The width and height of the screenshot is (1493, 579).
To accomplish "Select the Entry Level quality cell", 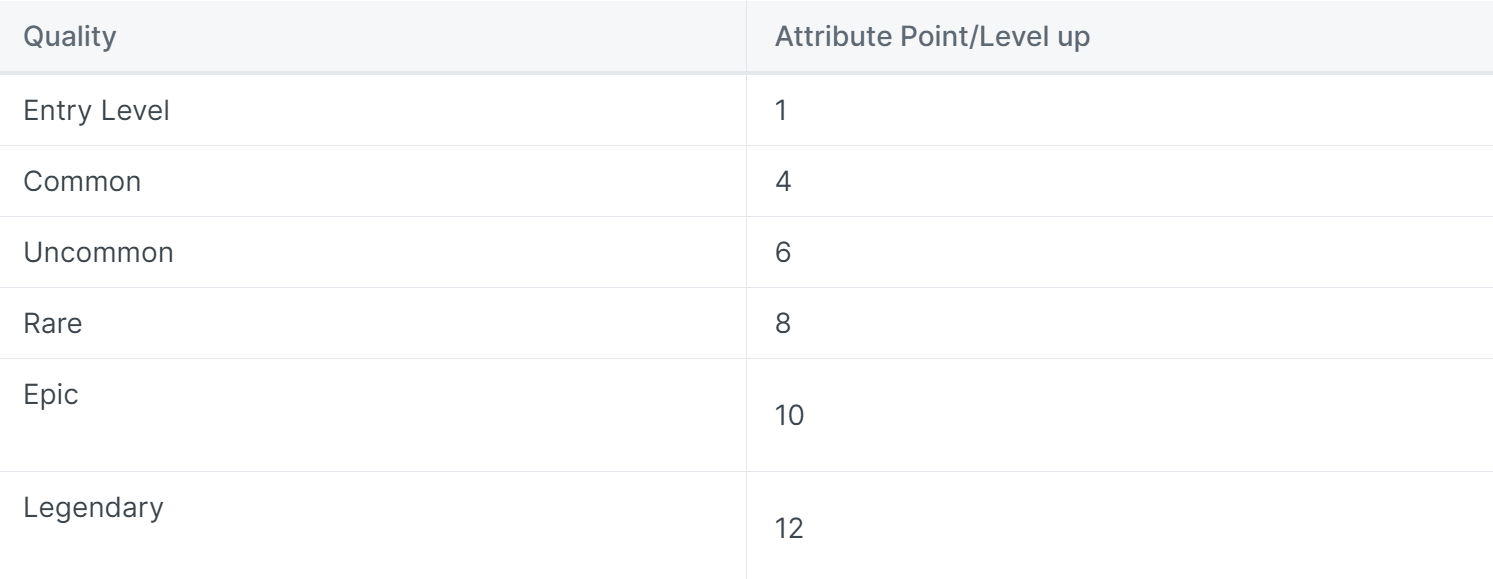I will [x=96, y=111].
